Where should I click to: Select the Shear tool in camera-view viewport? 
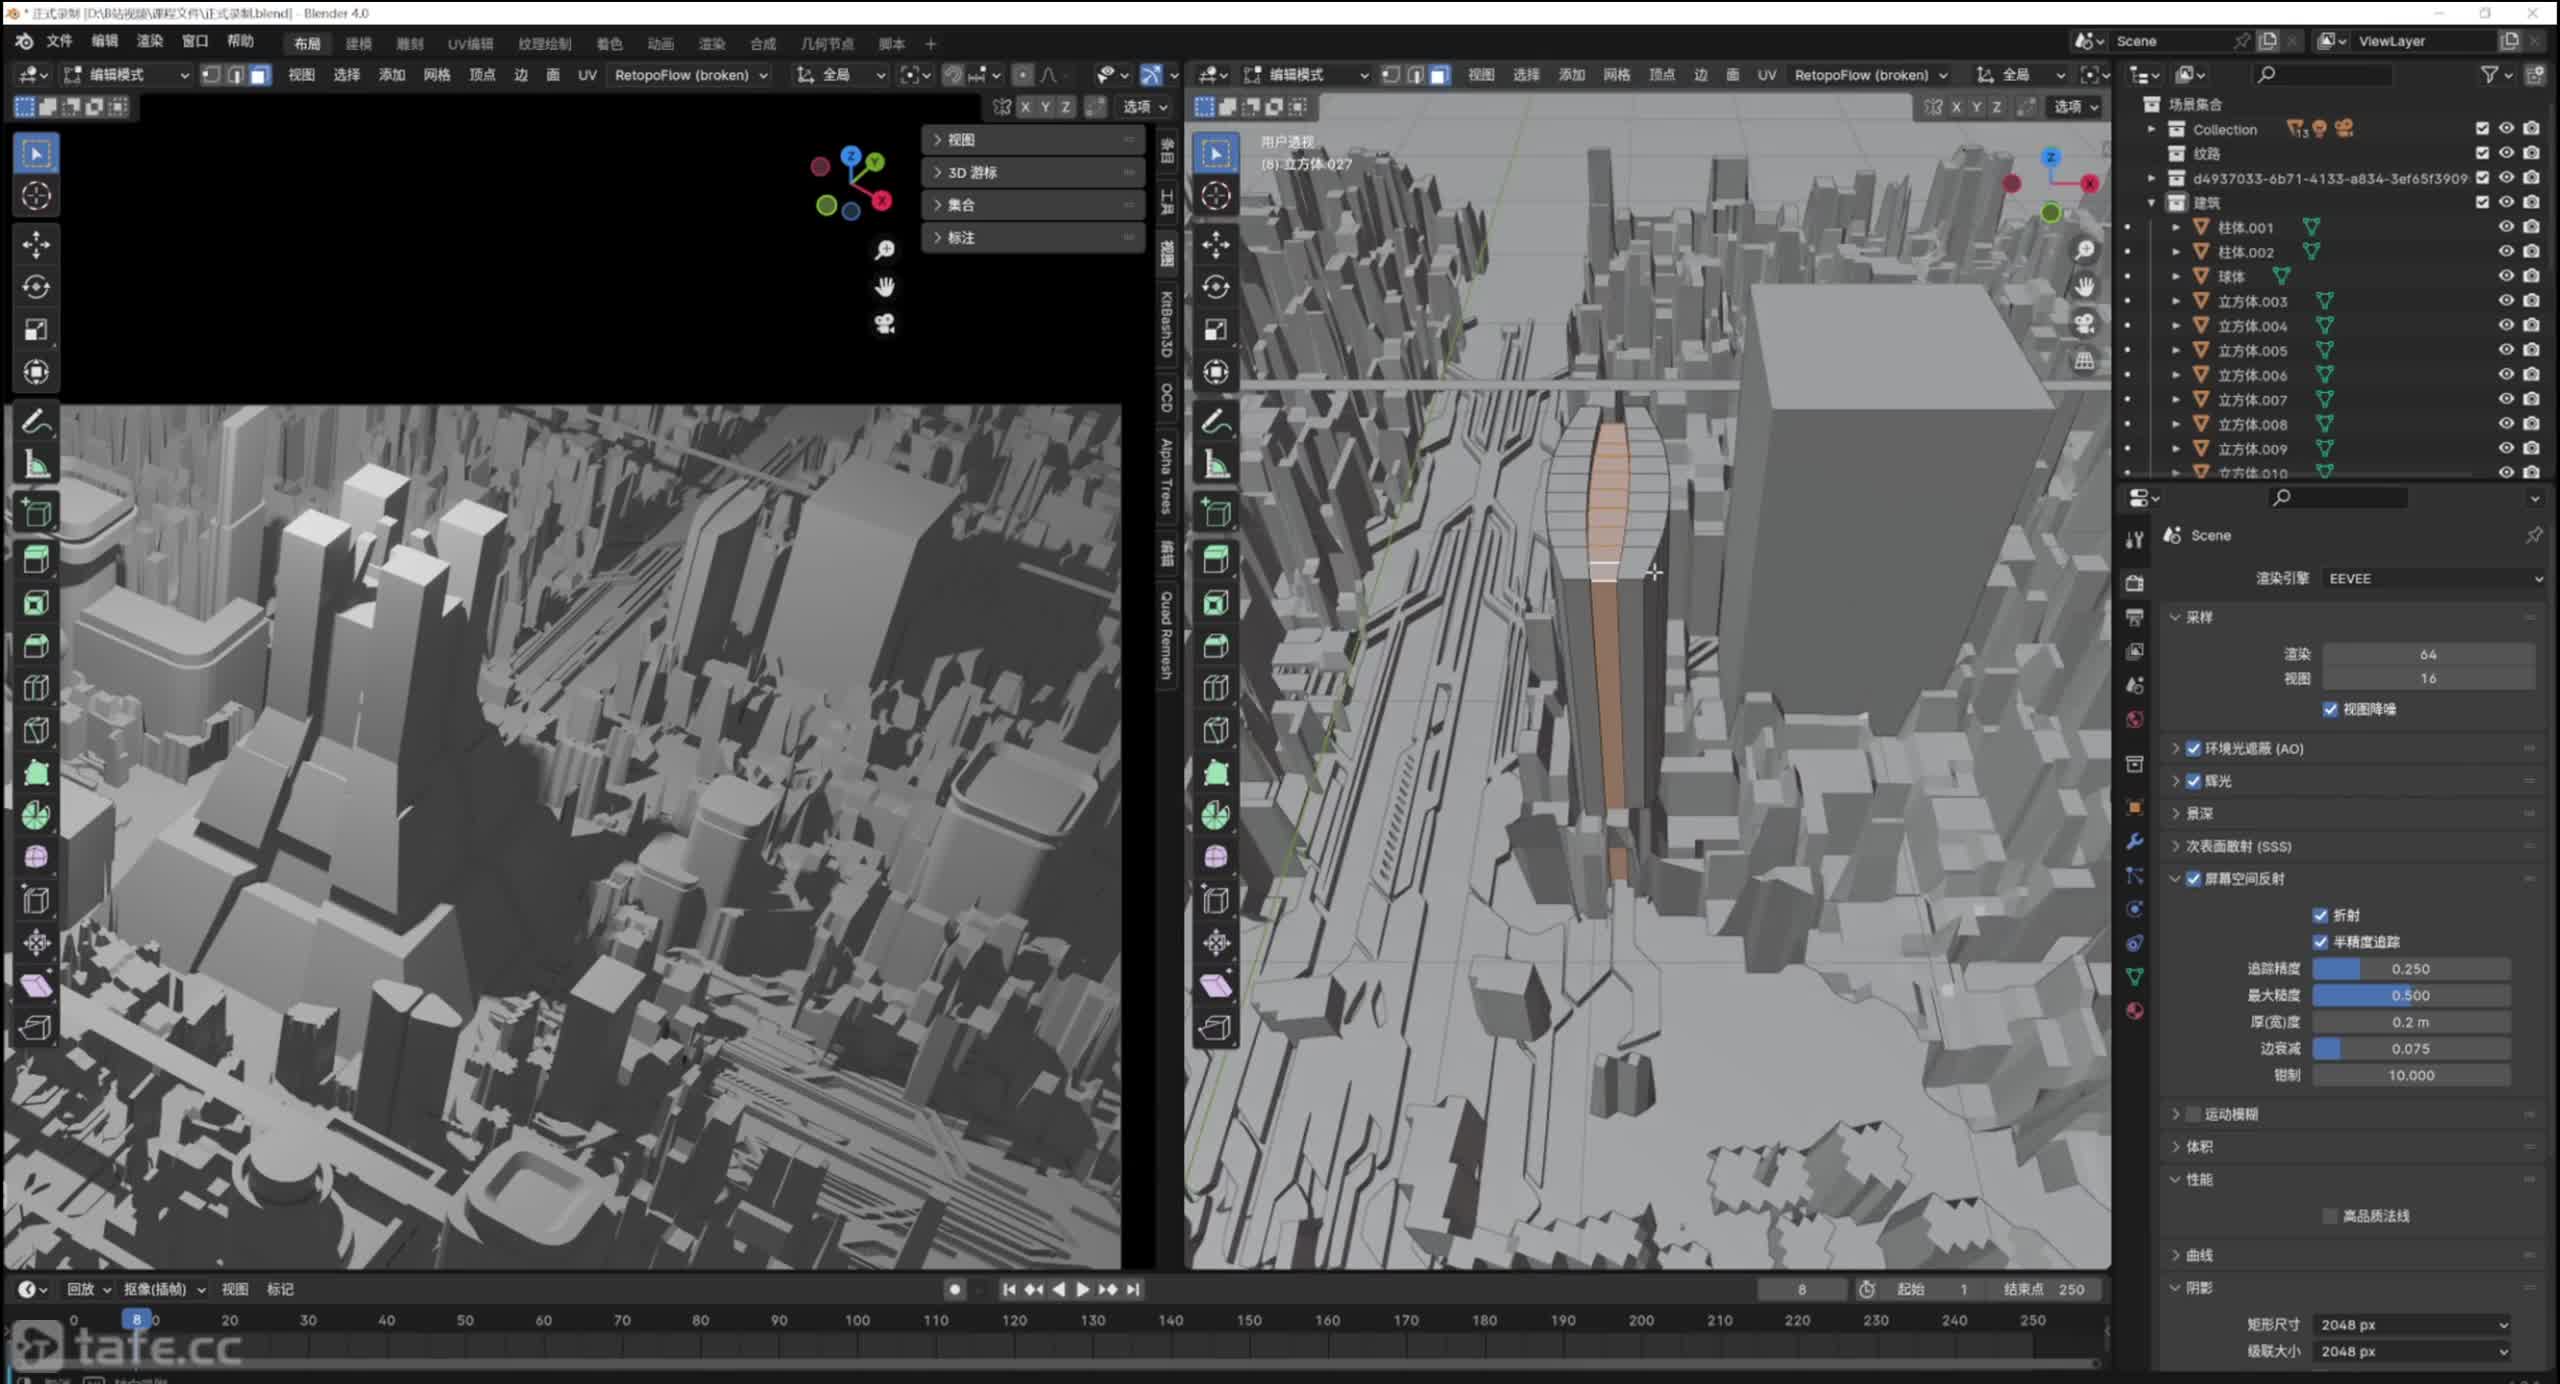(x=36, y=985)
